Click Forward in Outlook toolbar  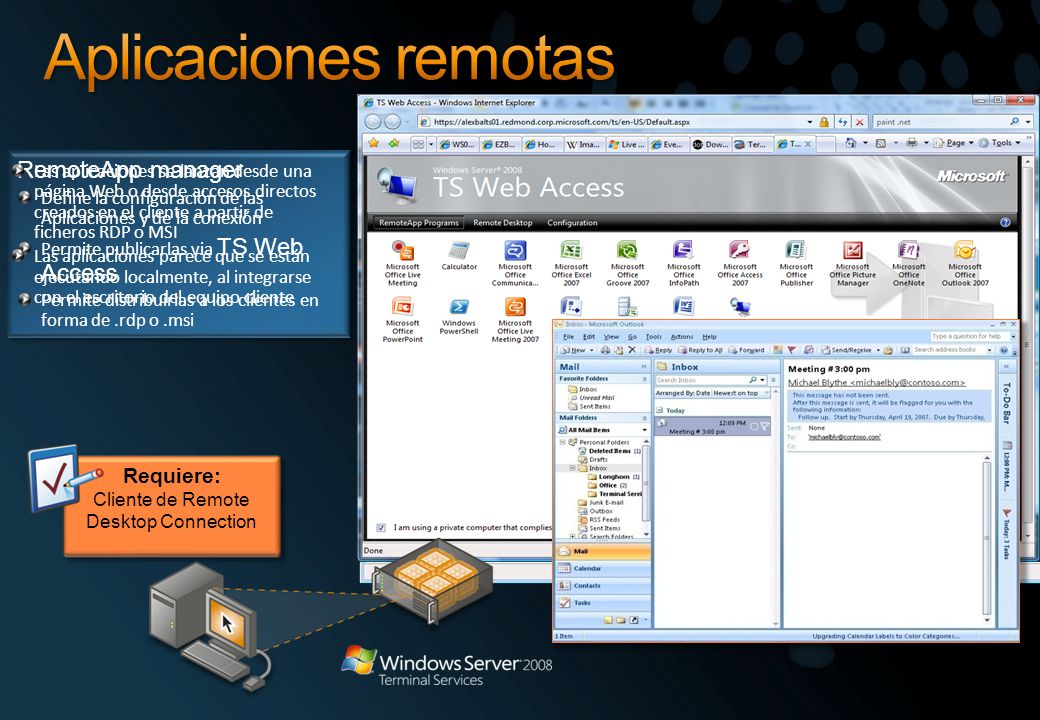(x=746, y=350)
